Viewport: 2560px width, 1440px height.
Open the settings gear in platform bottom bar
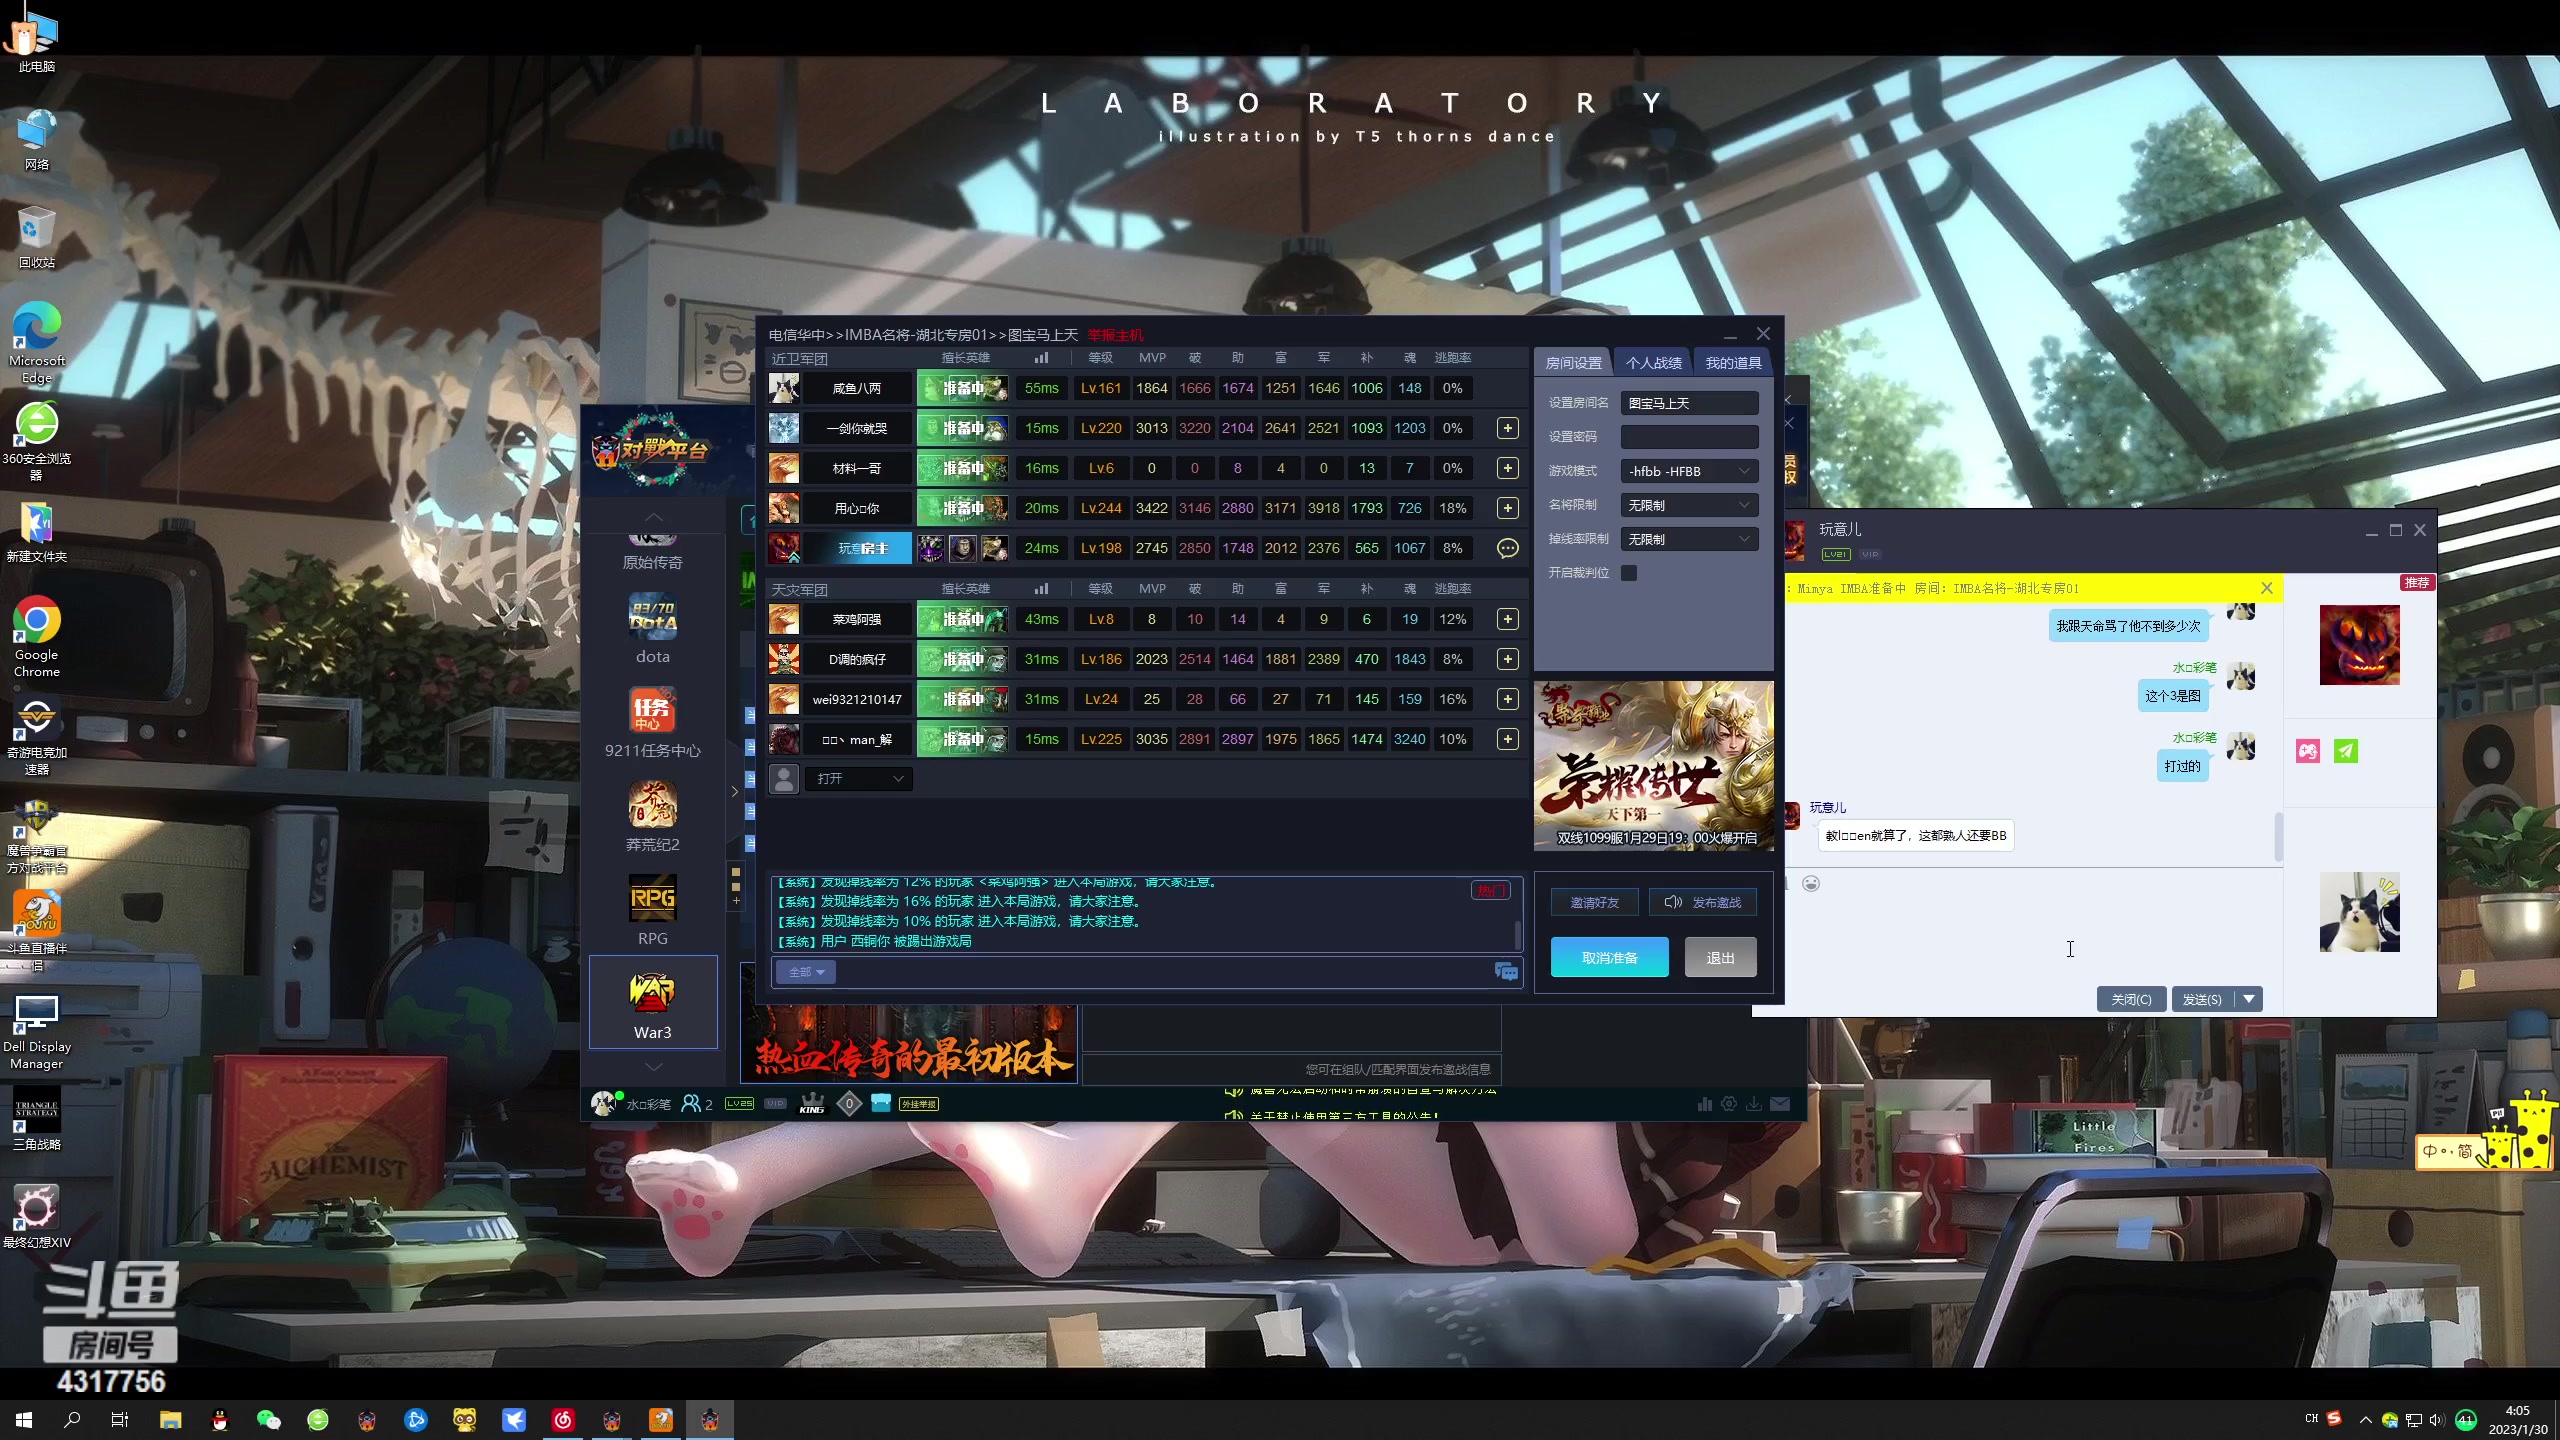(1729, 1104)
